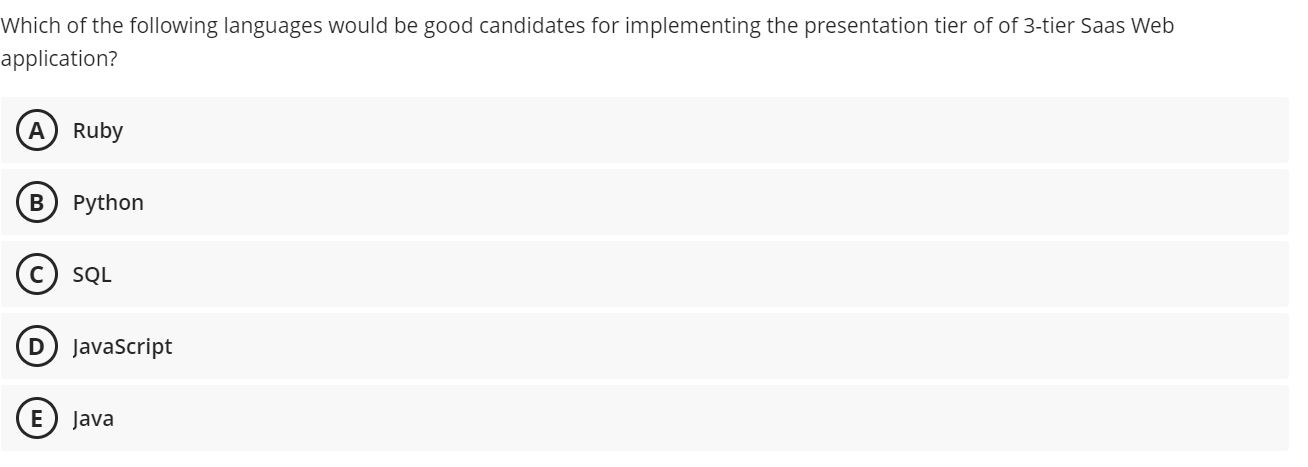The image size is (1308, 467).
Task: Choose the SQL answer text
Action: [92, 275]
